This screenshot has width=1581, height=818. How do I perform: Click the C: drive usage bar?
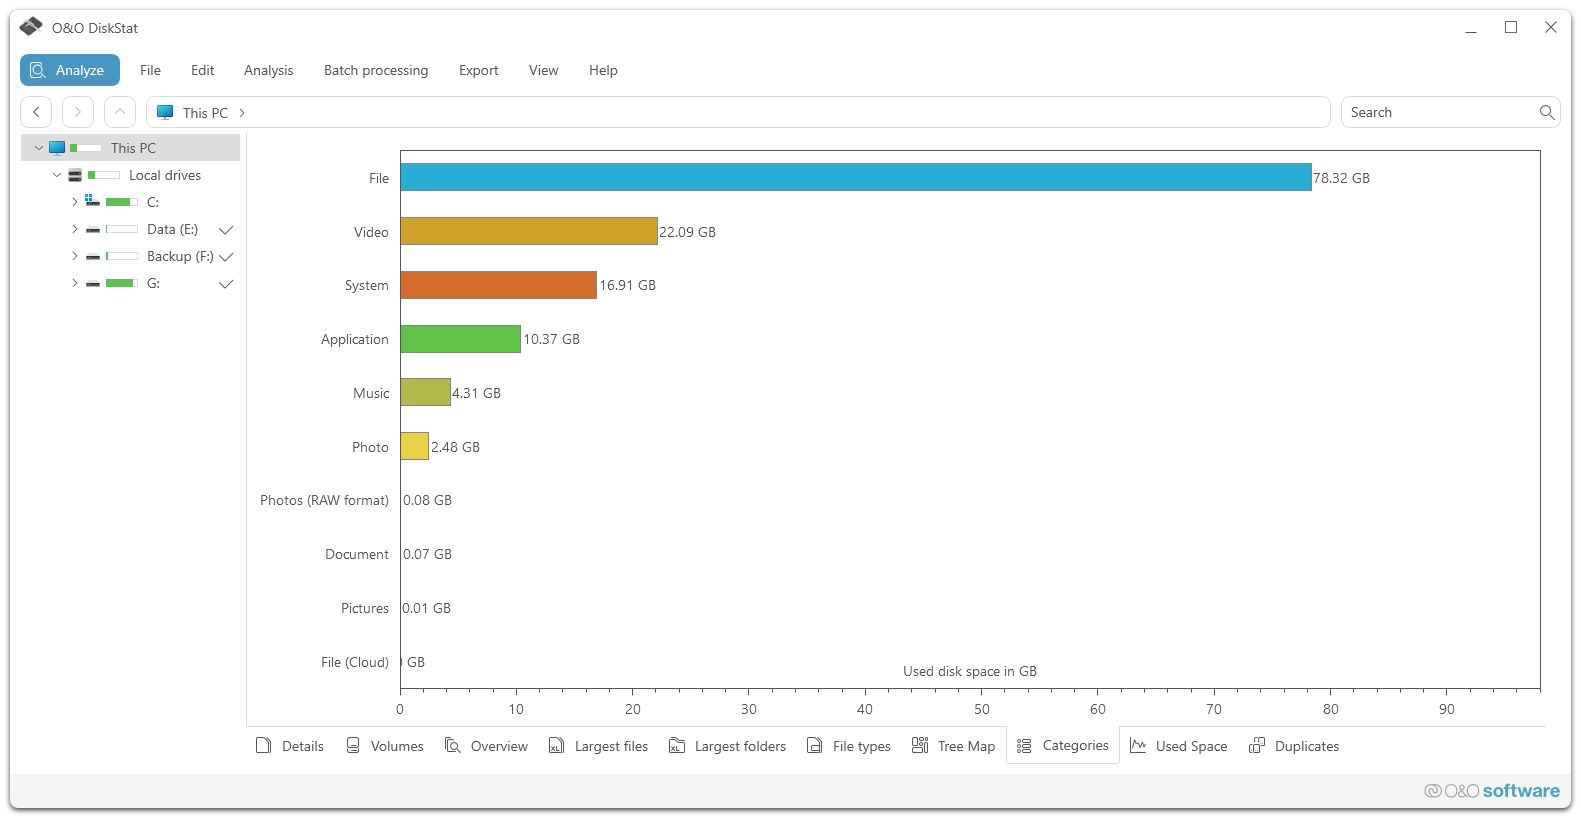click(122, 202)
